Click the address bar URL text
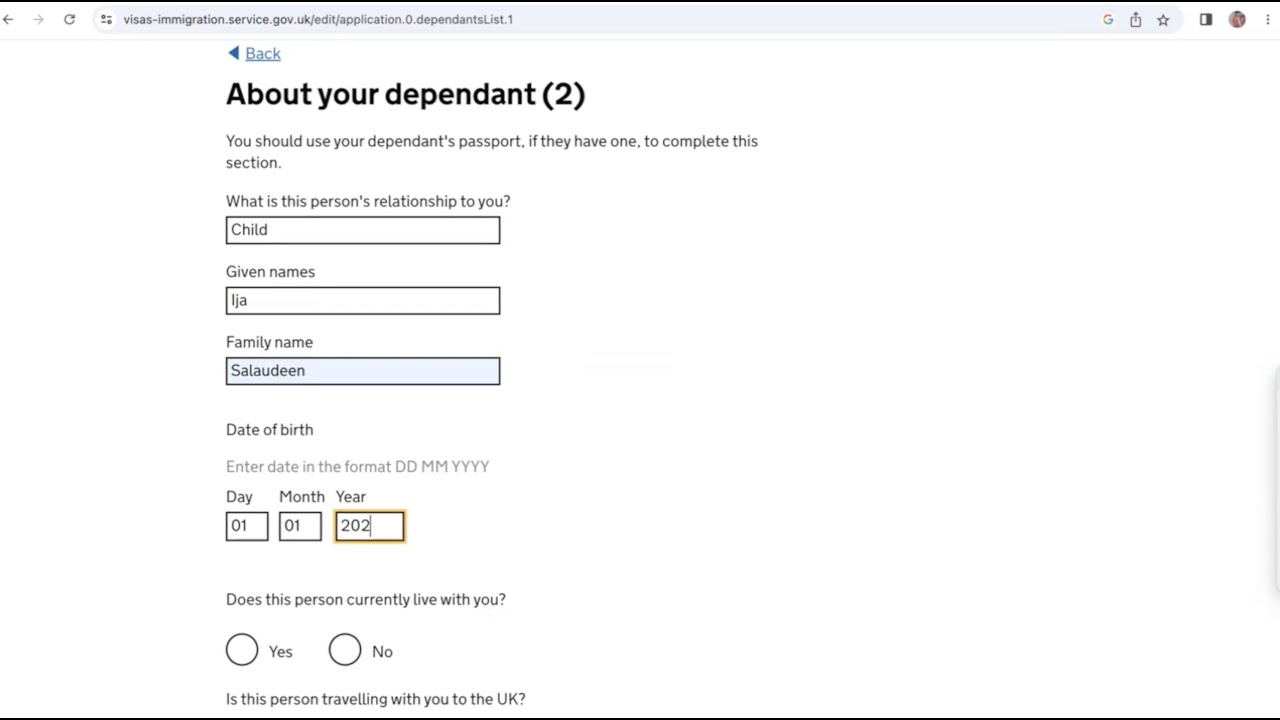The height and width of the screenshot is (720, 1280). (x=318, y=19)
